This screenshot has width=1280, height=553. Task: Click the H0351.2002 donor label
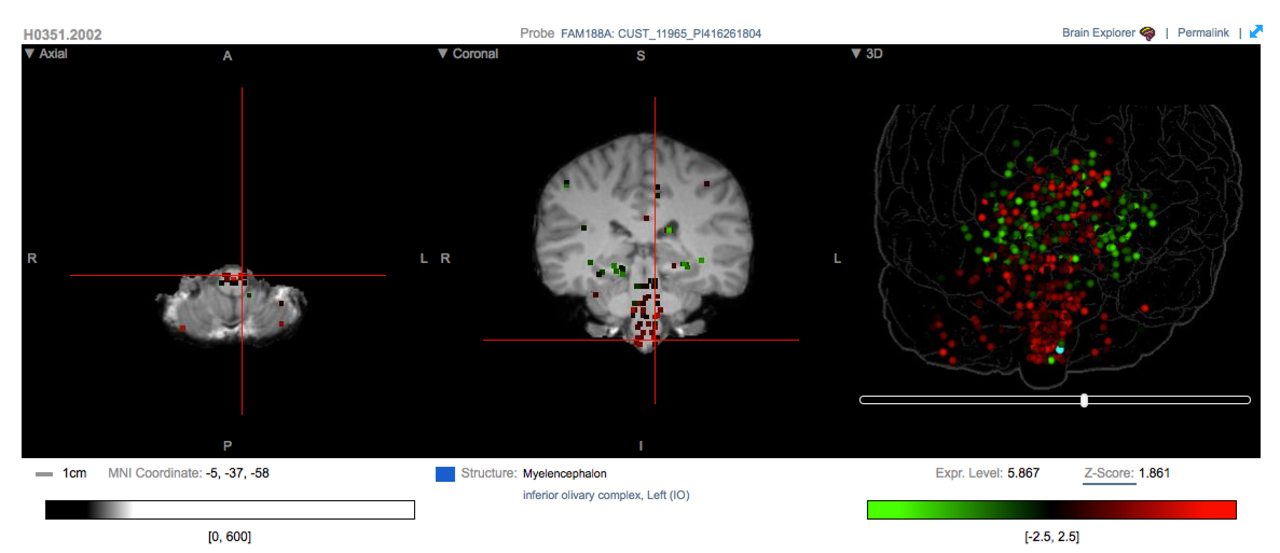[x=63, y=34]
